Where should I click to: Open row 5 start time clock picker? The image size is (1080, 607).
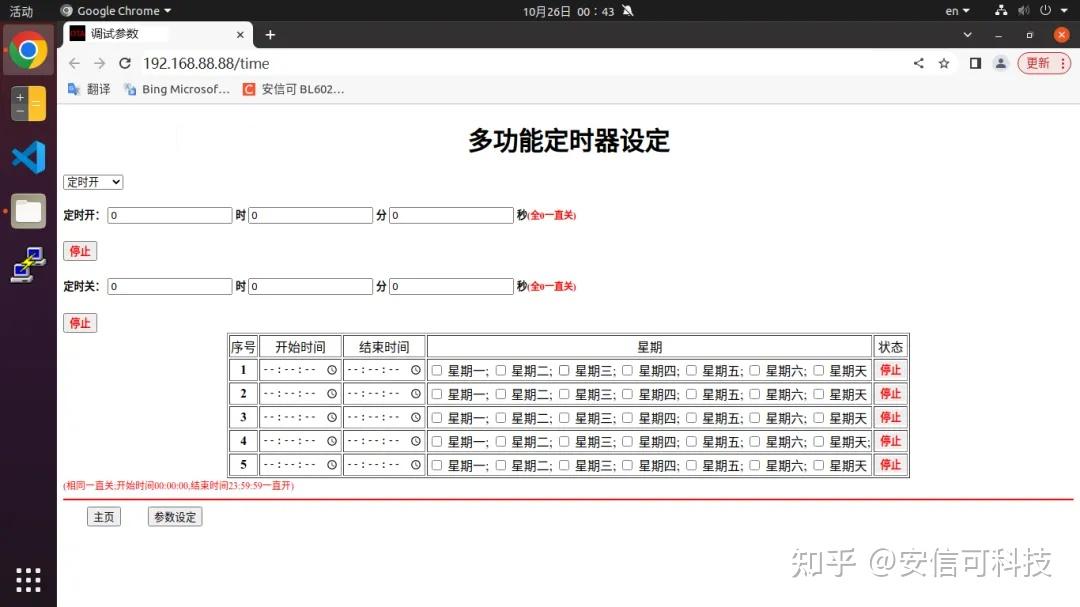click(x=332, y=465)
